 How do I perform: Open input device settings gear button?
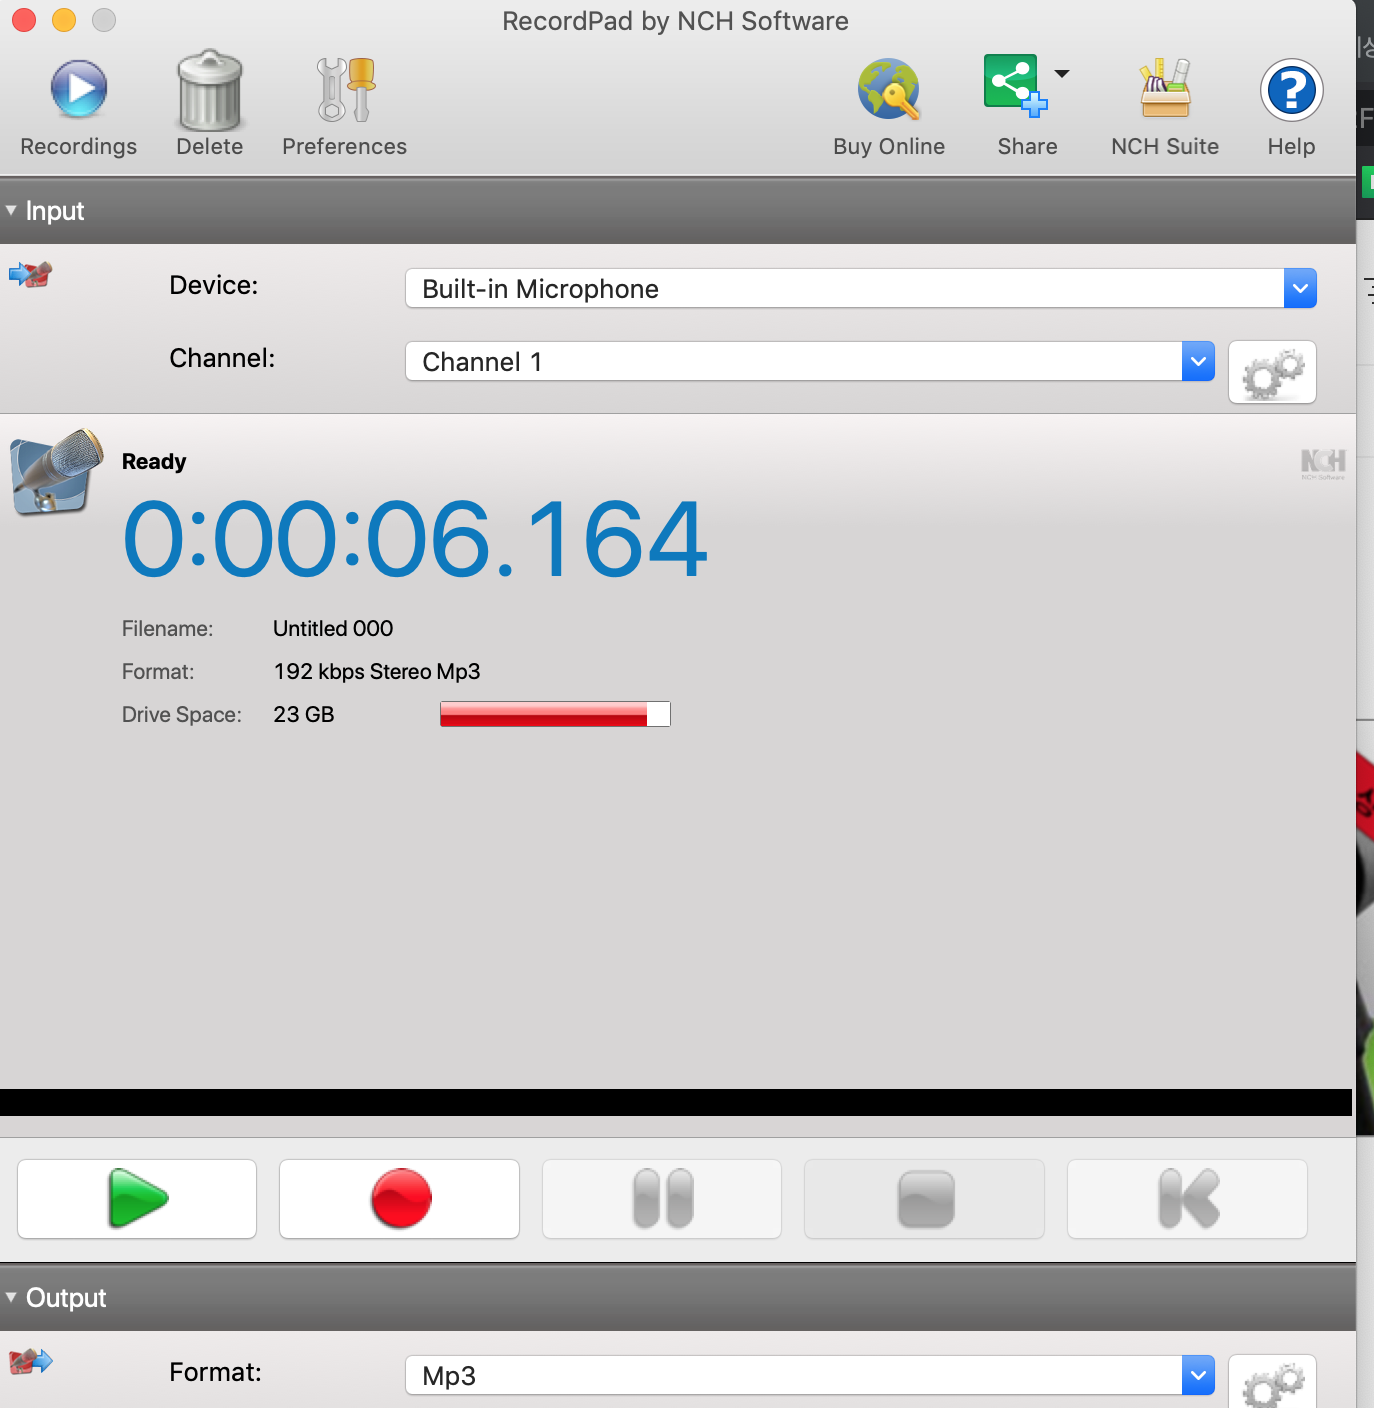coord(1272,372)
